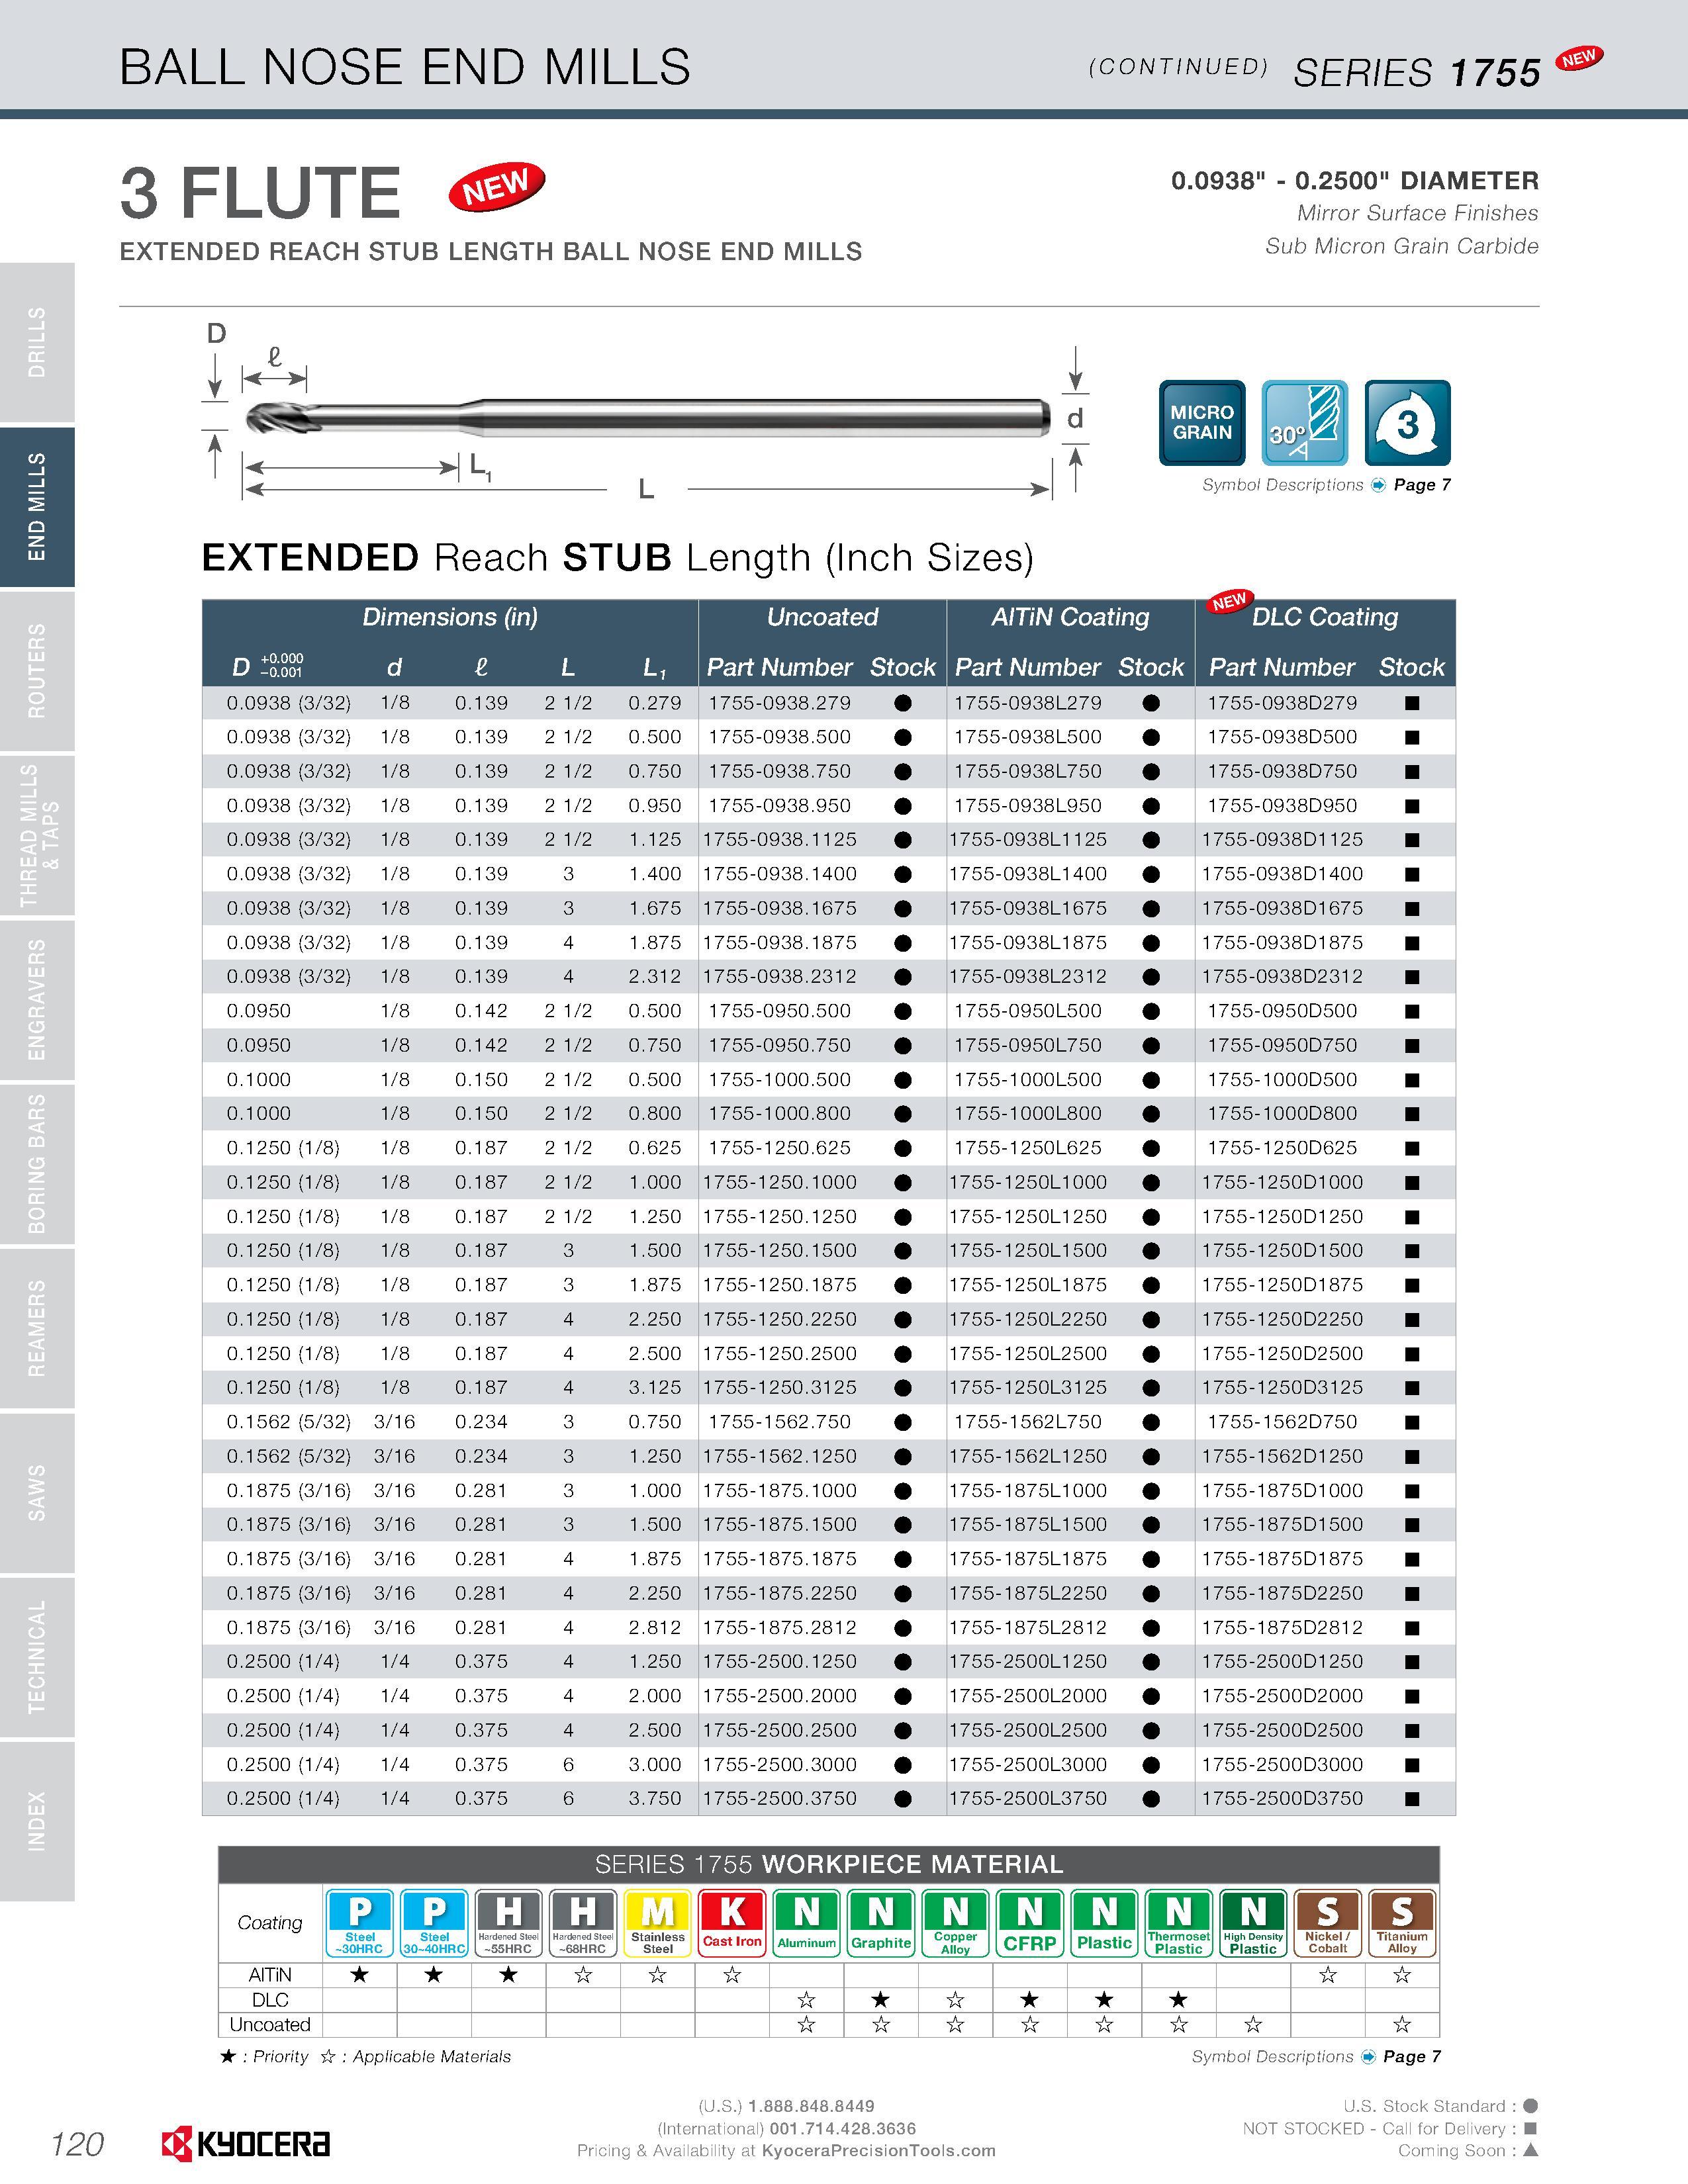Viewport: 1688px width, 2184px height.
Task: Select part number 1755-2500L3000
Action: (1028, 1764)
